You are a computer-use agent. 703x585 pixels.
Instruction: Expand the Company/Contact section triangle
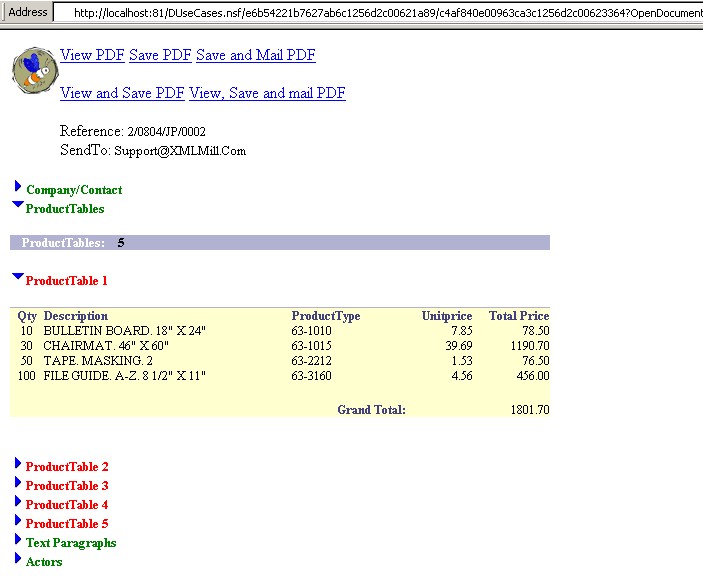click(x=18, y=186)
